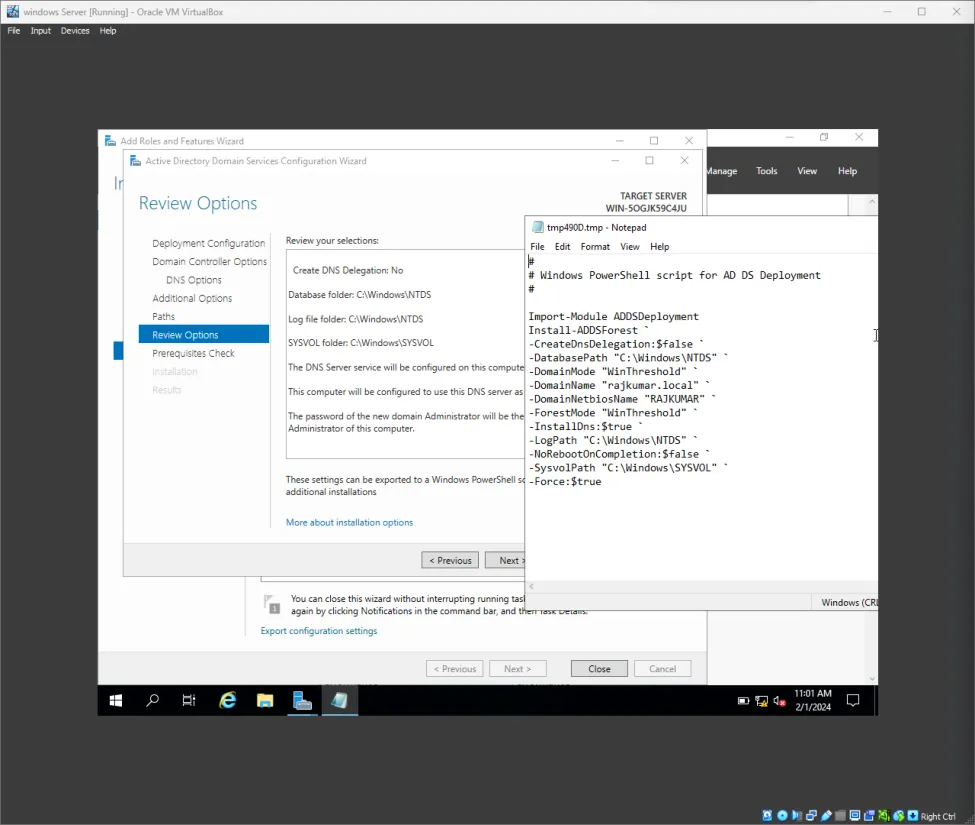Click the Install-ADDSForest line in Notepad
This screenshot has height=825, width=975.
pyautogui.click(x=588, y=330)
